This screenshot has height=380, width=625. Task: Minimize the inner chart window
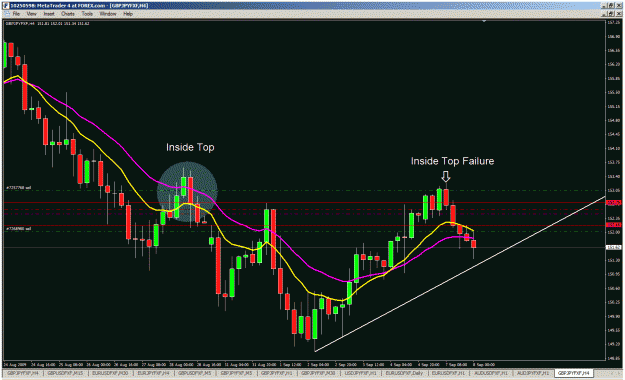point(605,14)
